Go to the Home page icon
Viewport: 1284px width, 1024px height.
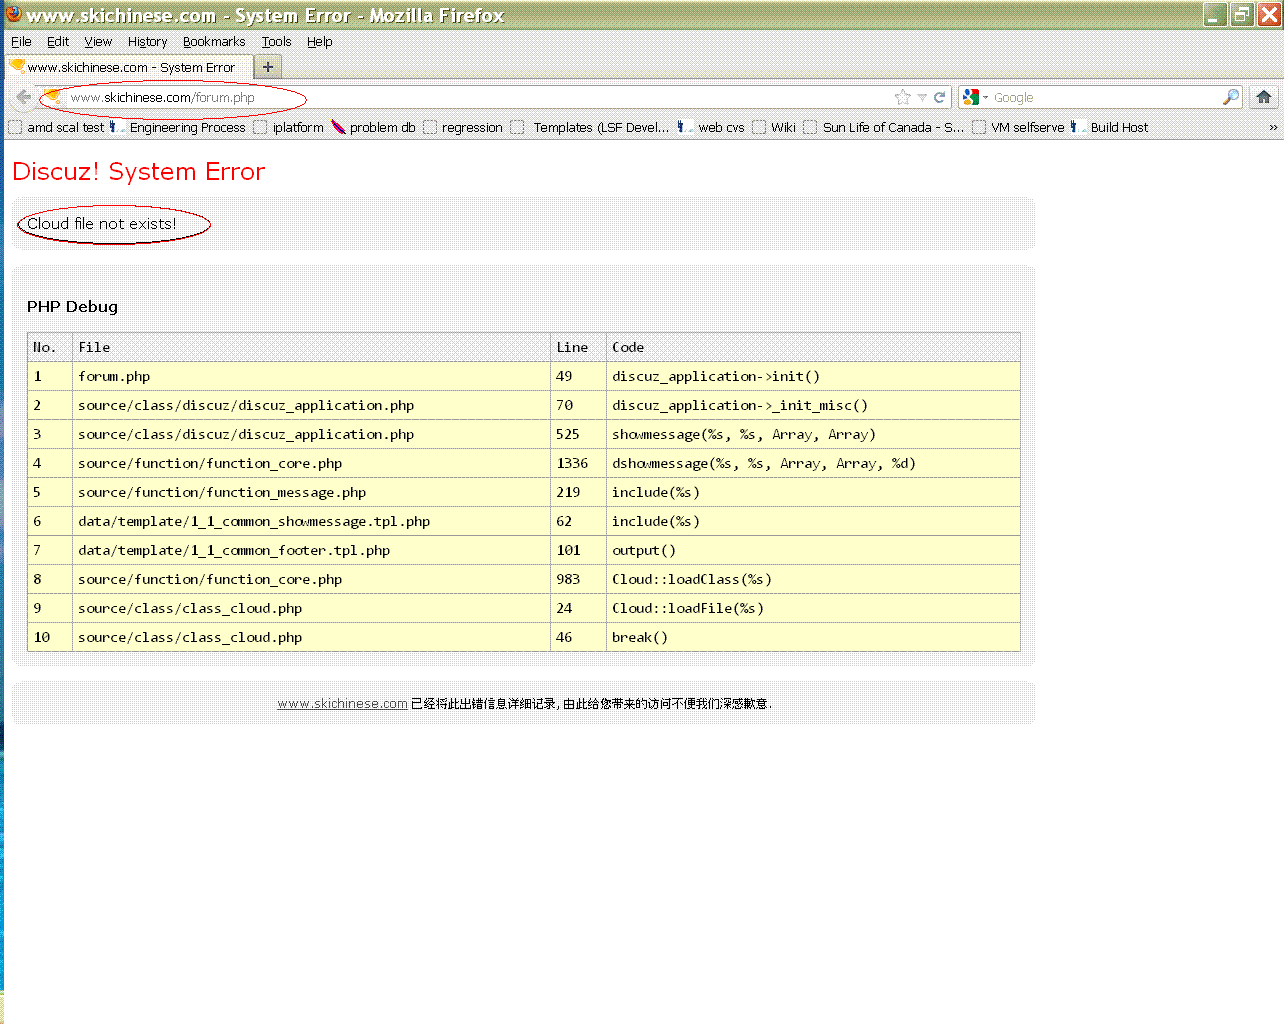1264,97
